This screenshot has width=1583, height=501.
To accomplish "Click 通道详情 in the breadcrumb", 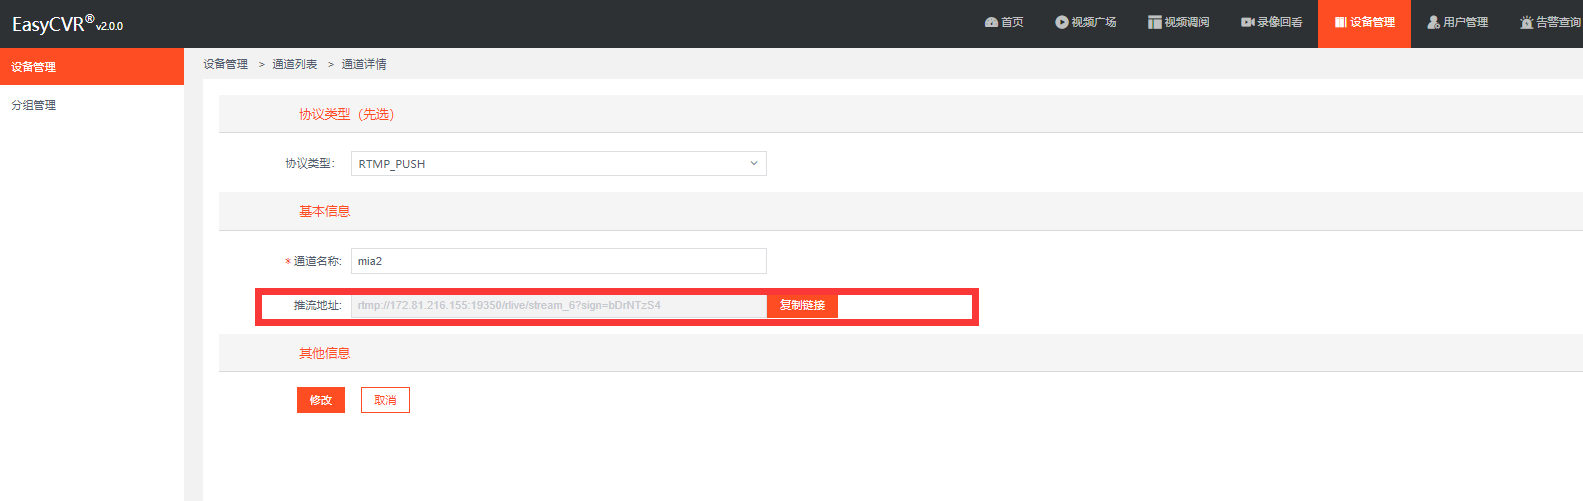I will [x=364, y=64].
